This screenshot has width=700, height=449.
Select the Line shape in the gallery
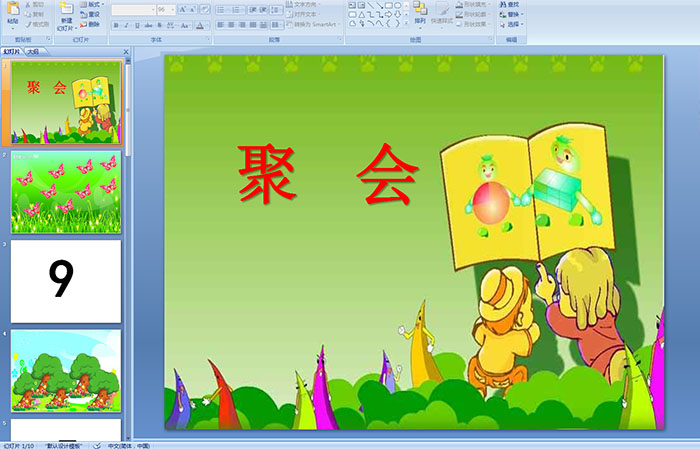370,5
